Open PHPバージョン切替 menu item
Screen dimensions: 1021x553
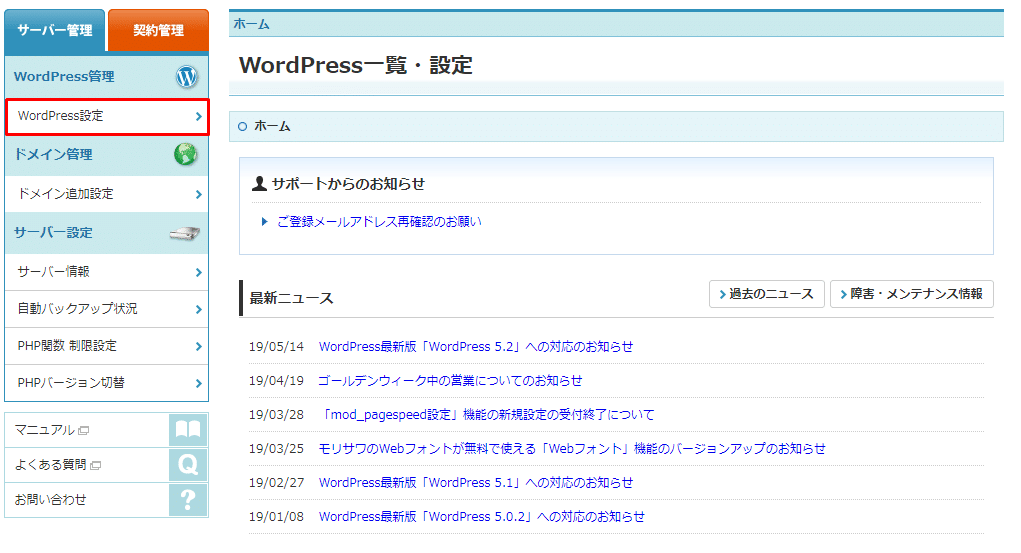point(107,383)
